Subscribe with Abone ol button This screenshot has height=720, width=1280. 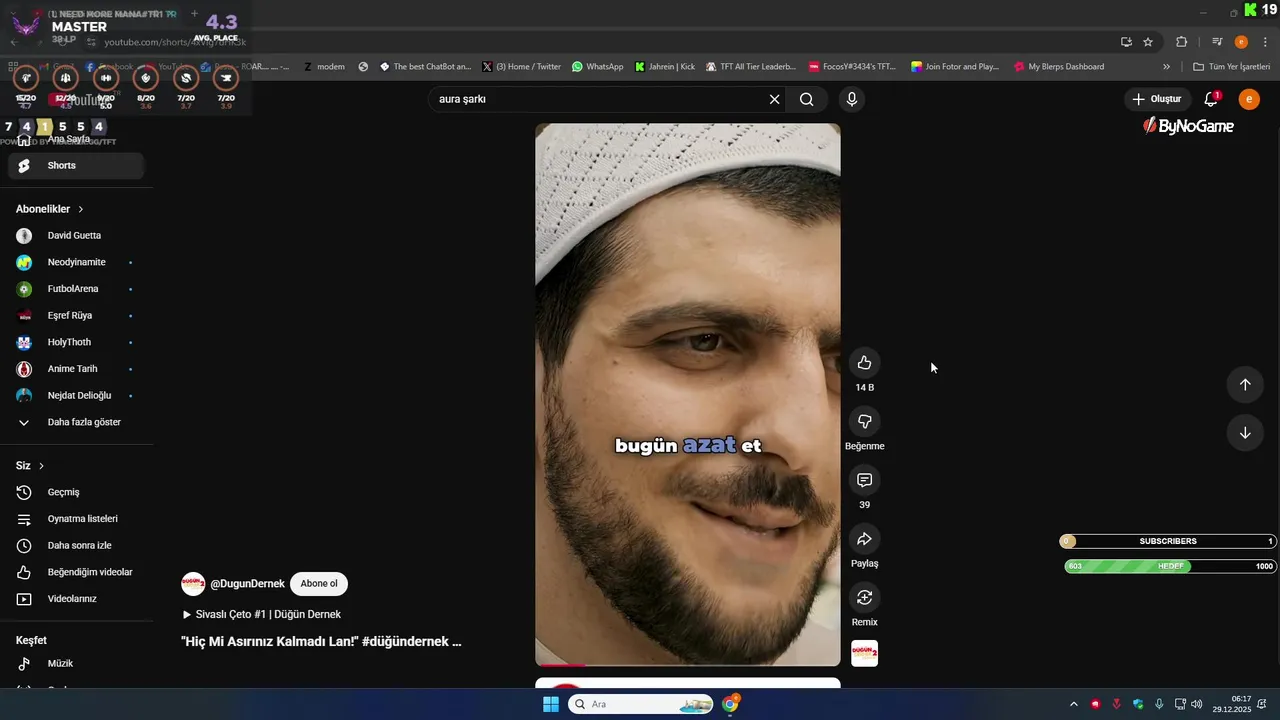click(x=319, y=584)
